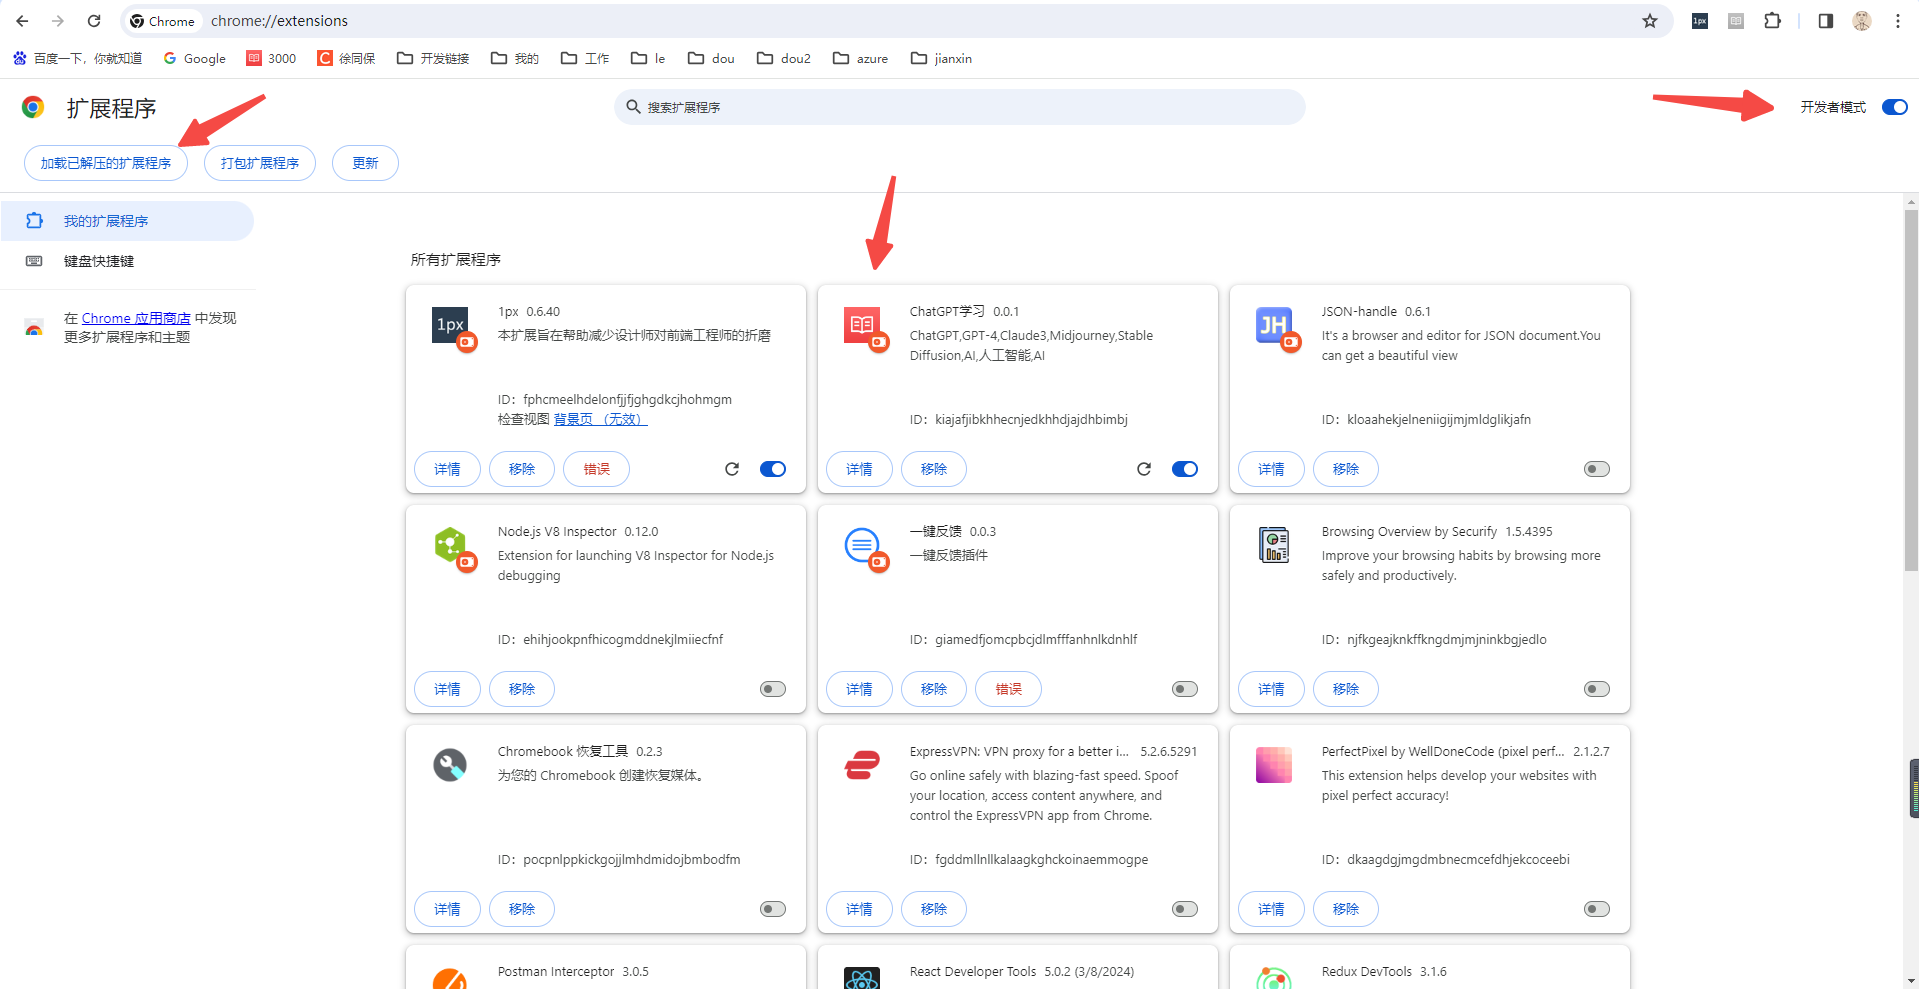Image resolution: width=1919 pixels, height=989 pixels.
Task: Open Chrome three-dot menu
Action: [x=1898, y=21]
